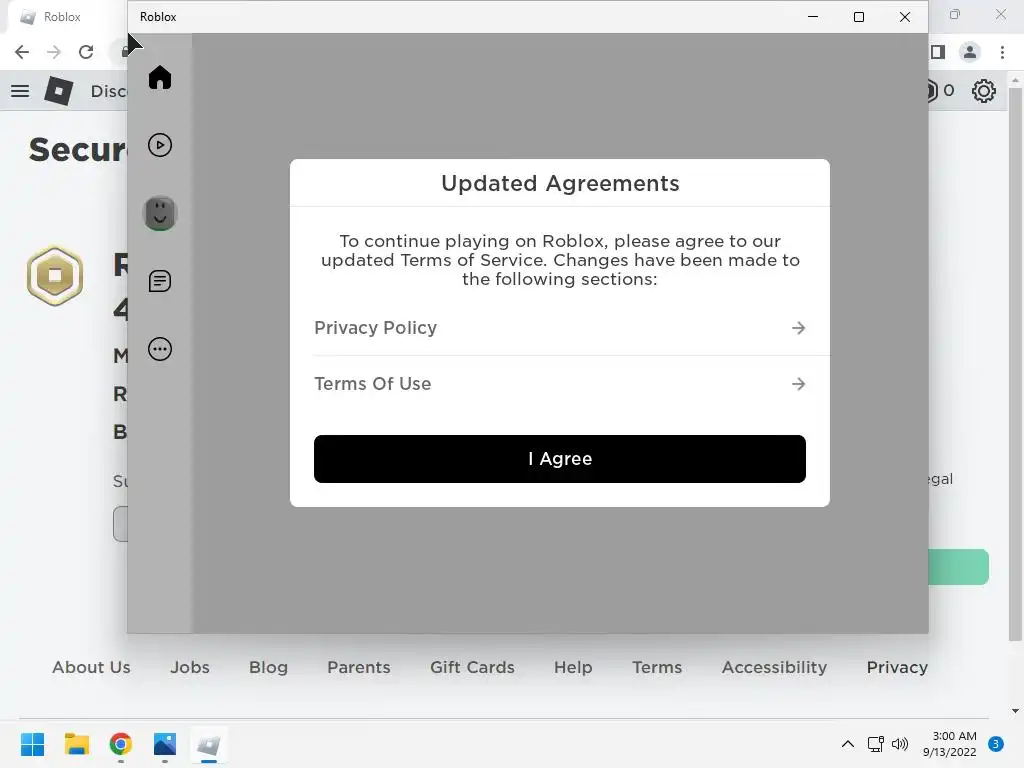
Task: Open Terms footer link
Action: tap(657, 667)
